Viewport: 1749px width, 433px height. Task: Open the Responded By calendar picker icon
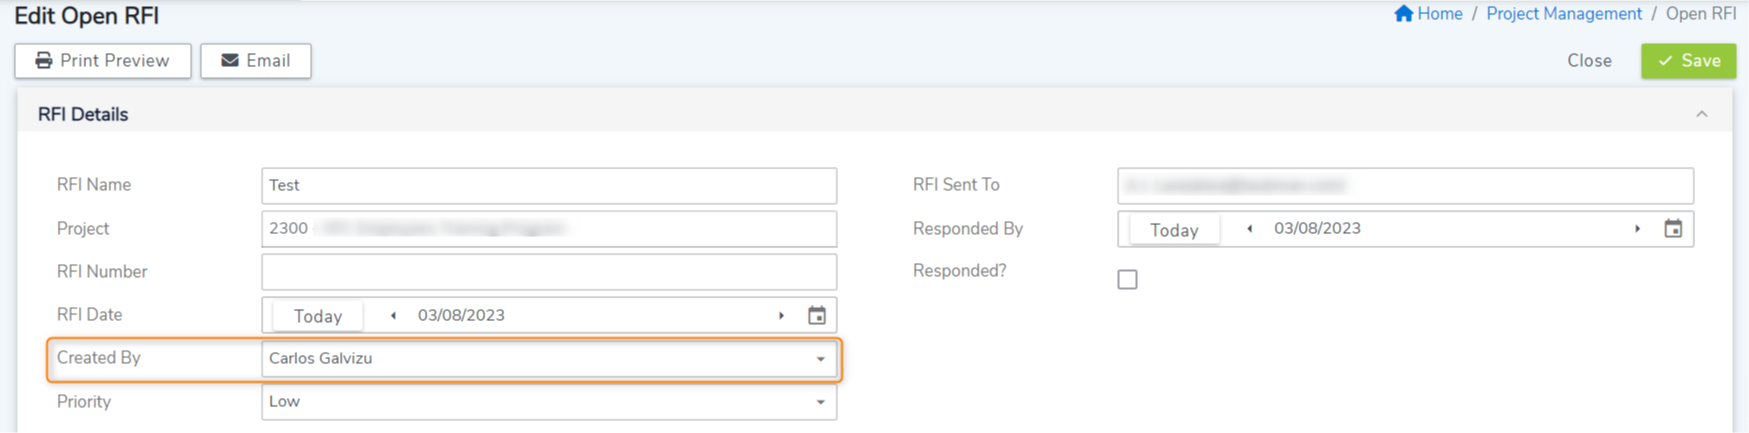1673,229
